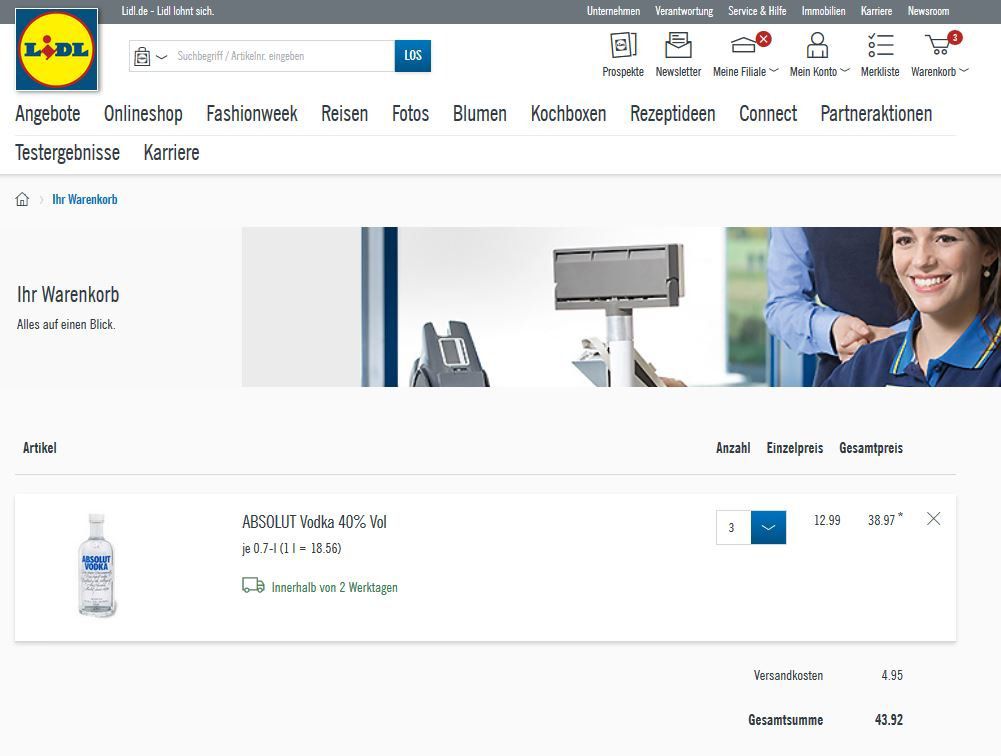Open the Connect menu item
The width and height of the screenshot is (1001, 756).
(x=768, y=114)
